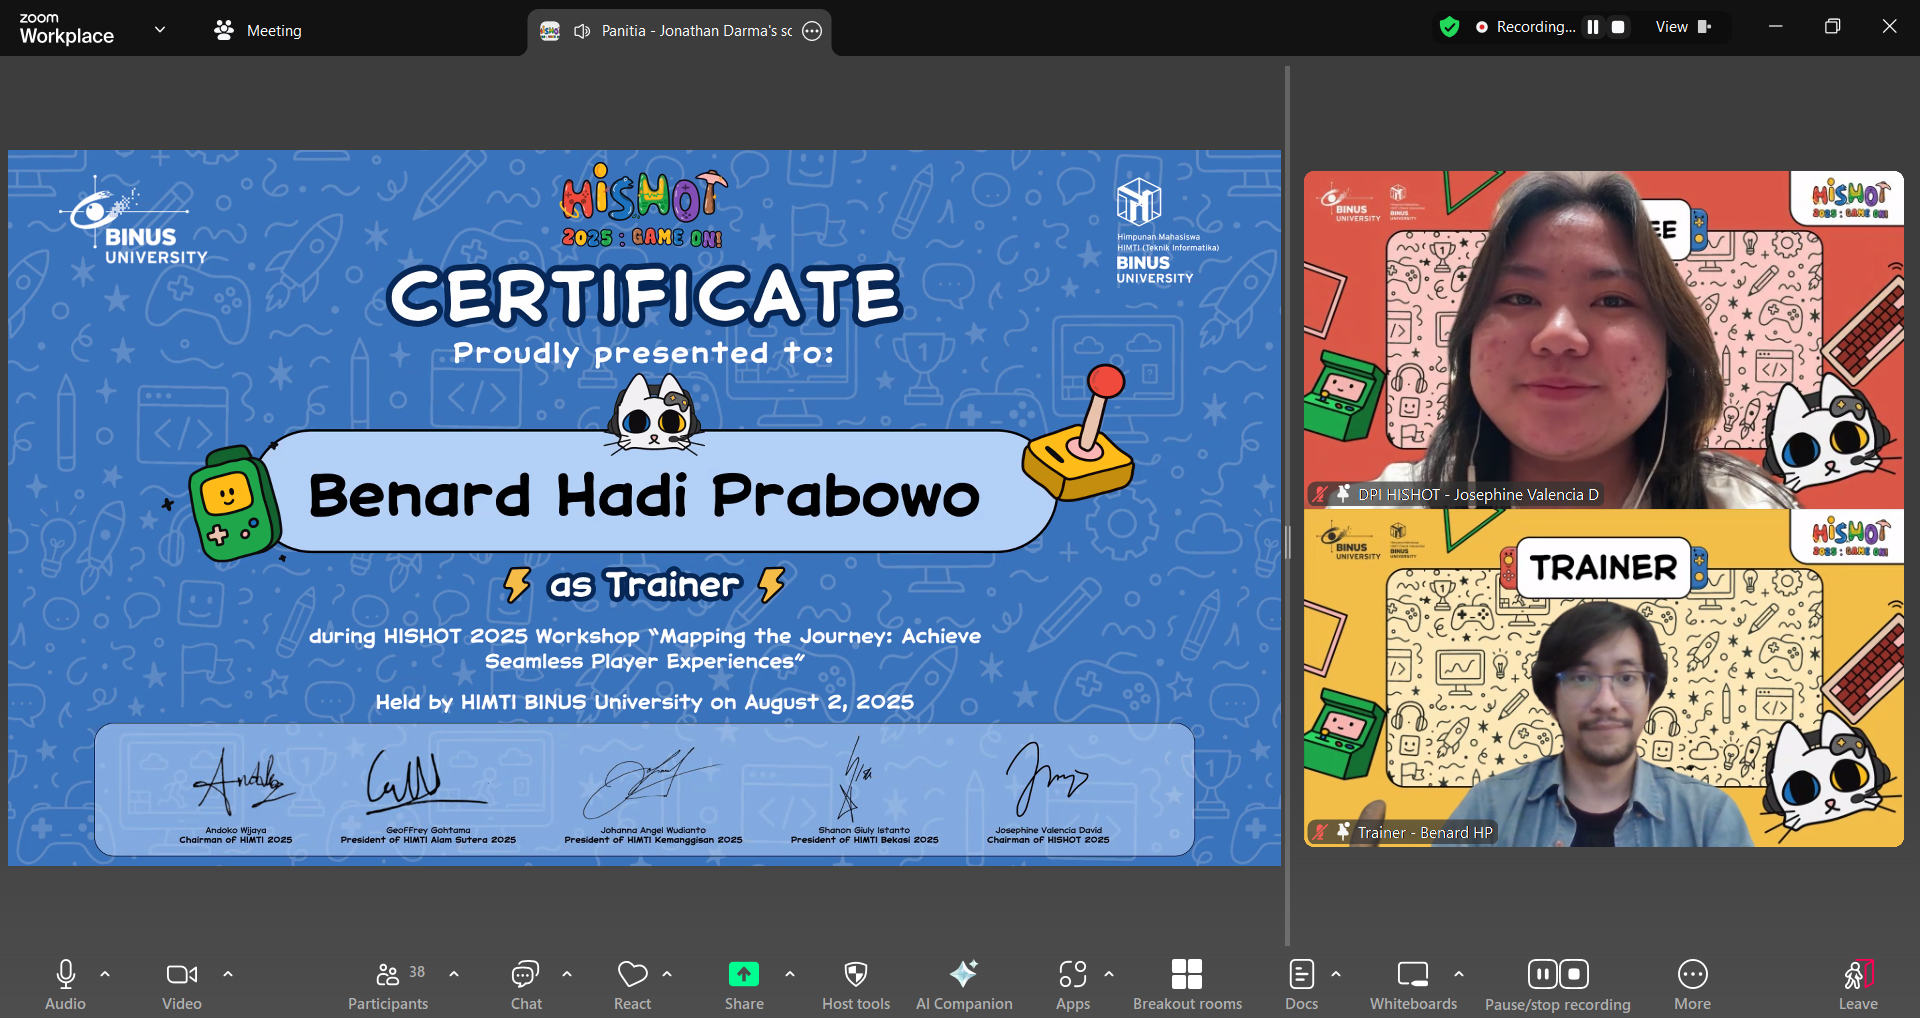Pause the recording in top bar
The width and height of the screenshot is (1920, 1018).
pyautogui.click(x=1593, y=27)
